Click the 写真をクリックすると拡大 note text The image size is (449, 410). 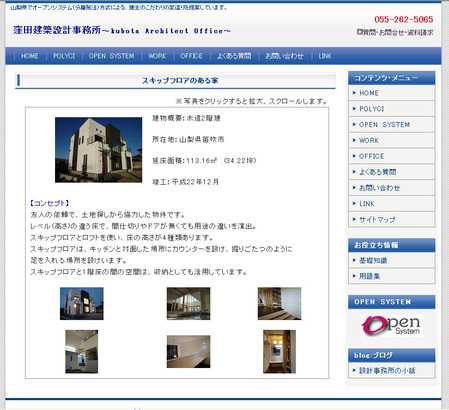tap(252, 101)
